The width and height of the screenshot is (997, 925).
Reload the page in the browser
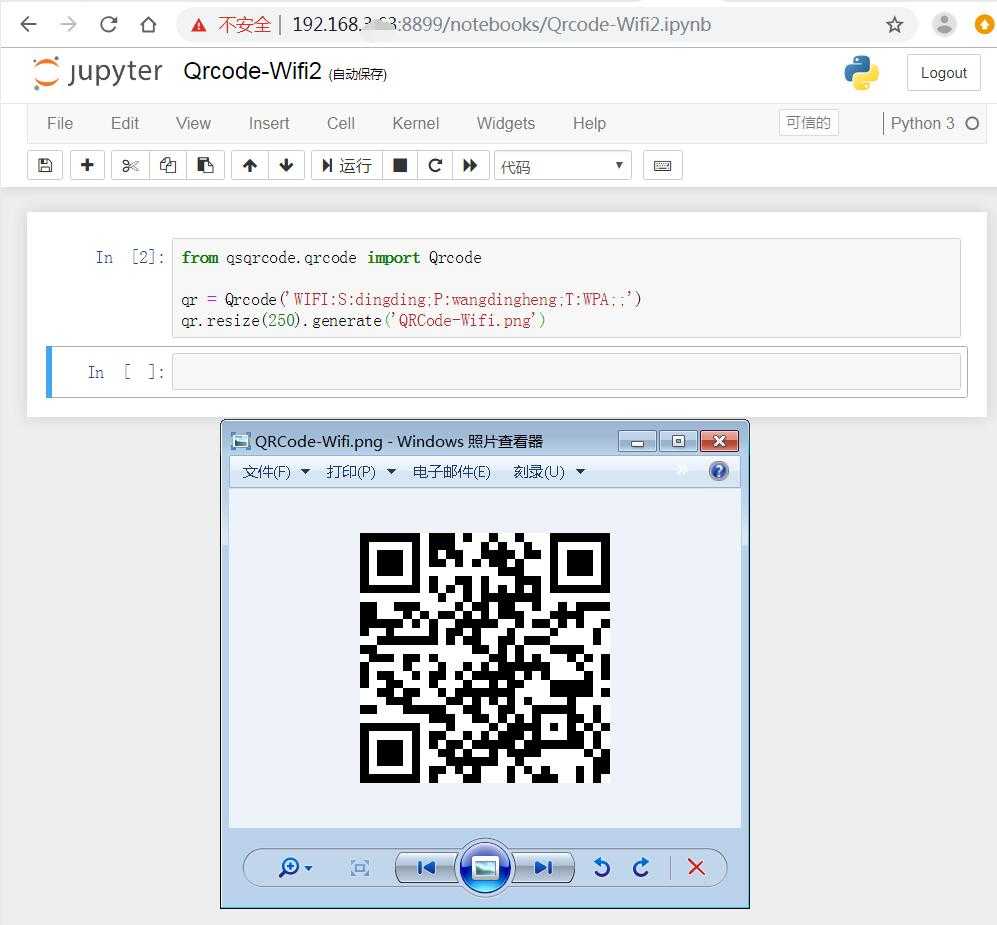(x=109, y=24)
